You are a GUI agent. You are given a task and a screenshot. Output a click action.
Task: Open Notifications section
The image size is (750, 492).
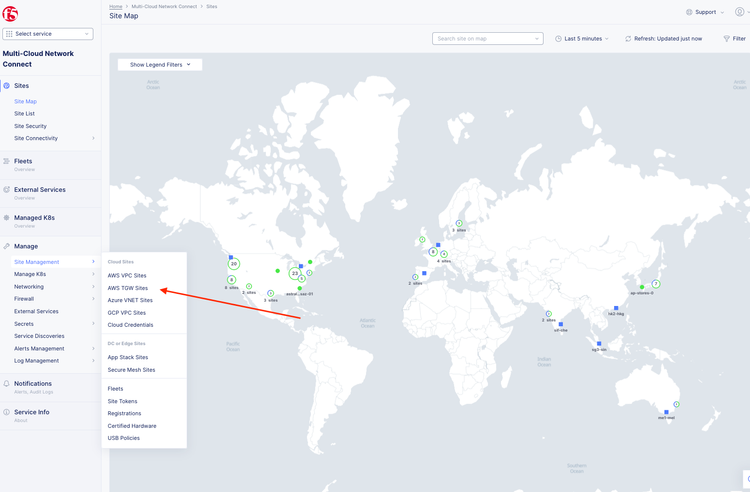pyautogui.click(x=33, y=383)
